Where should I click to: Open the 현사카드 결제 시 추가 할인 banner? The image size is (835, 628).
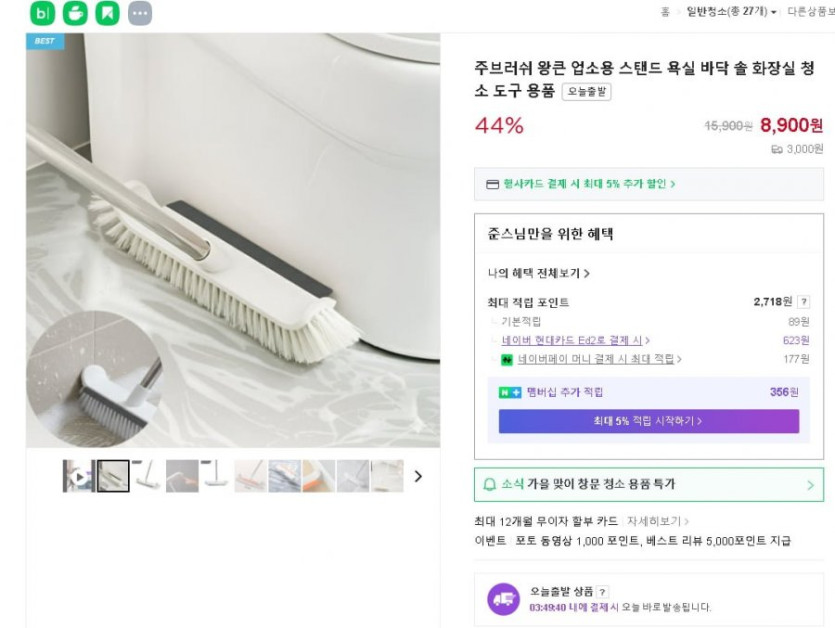(580, 184)
